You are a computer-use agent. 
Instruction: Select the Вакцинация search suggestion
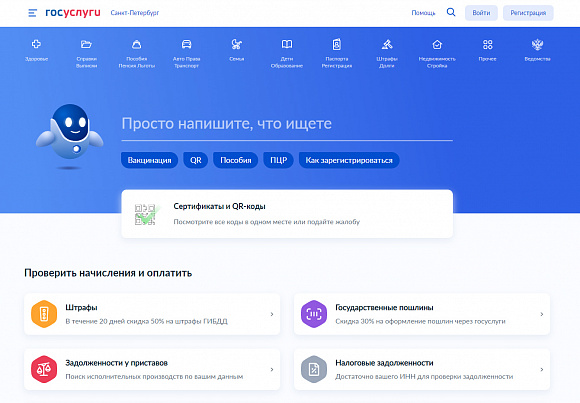pos(149,160)
